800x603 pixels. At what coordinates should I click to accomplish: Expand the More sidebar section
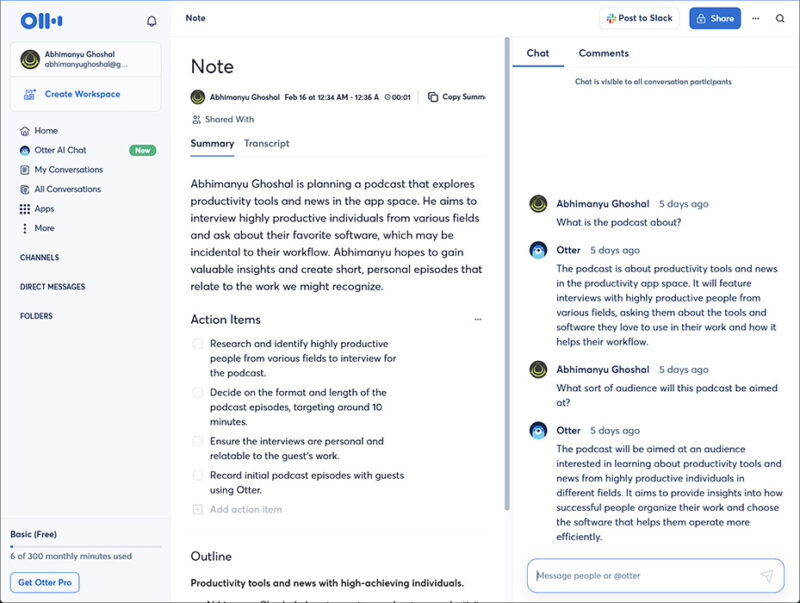[x=44, y=228]
